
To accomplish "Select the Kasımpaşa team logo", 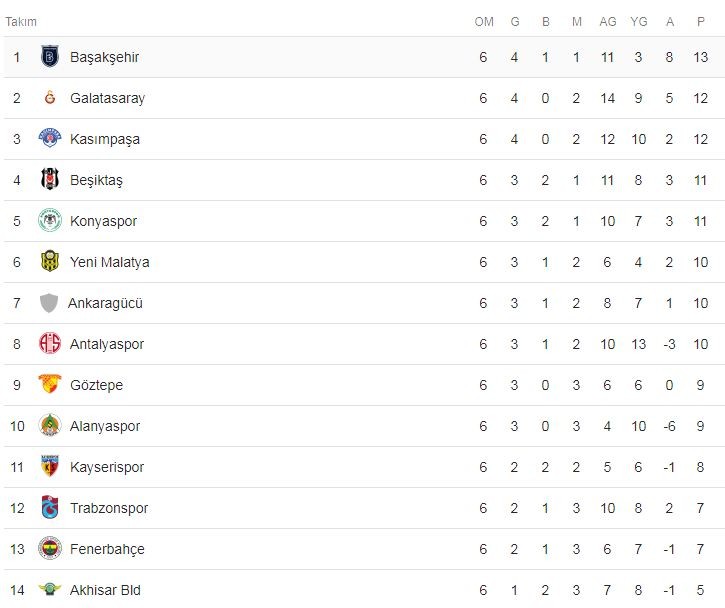I will click(49, 139).
